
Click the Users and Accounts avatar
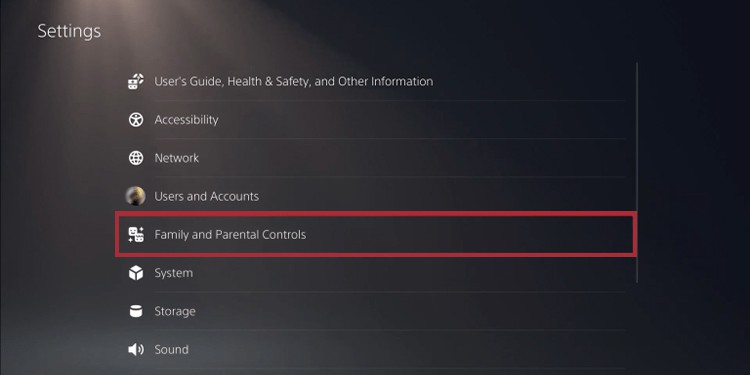coord(135,196)
